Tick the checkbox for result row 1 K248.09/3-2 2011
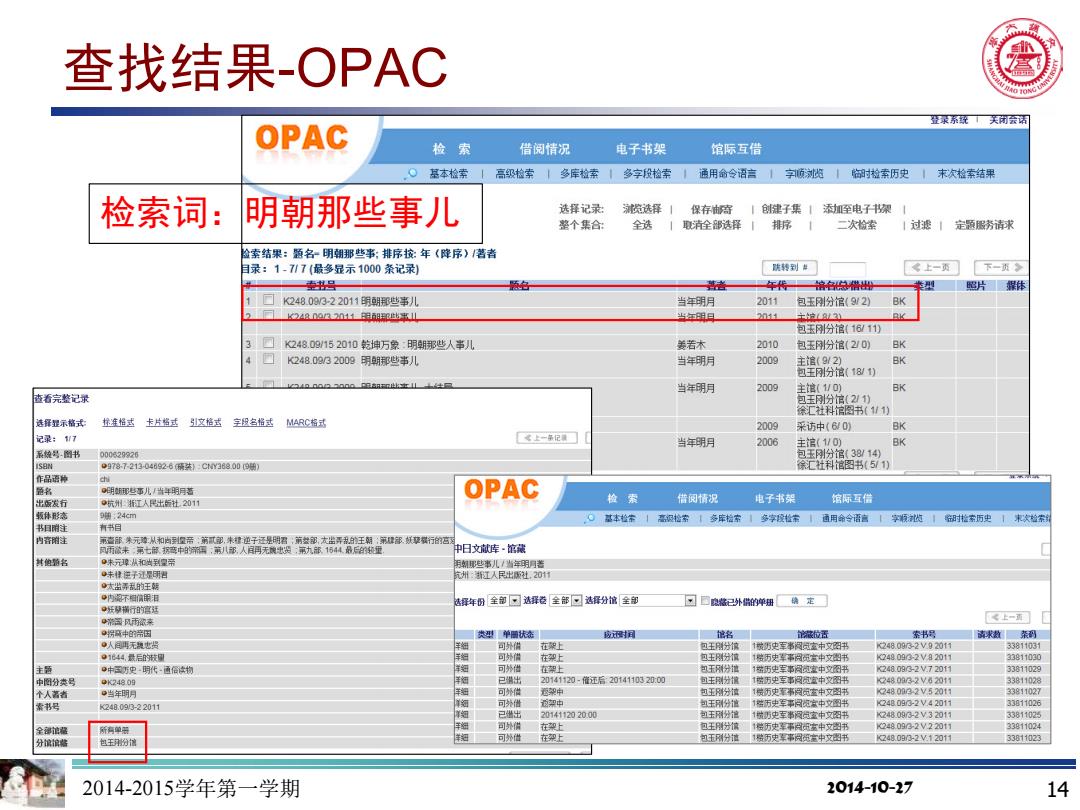Viewport: 1080px width, 810px height. pos(269,300)
